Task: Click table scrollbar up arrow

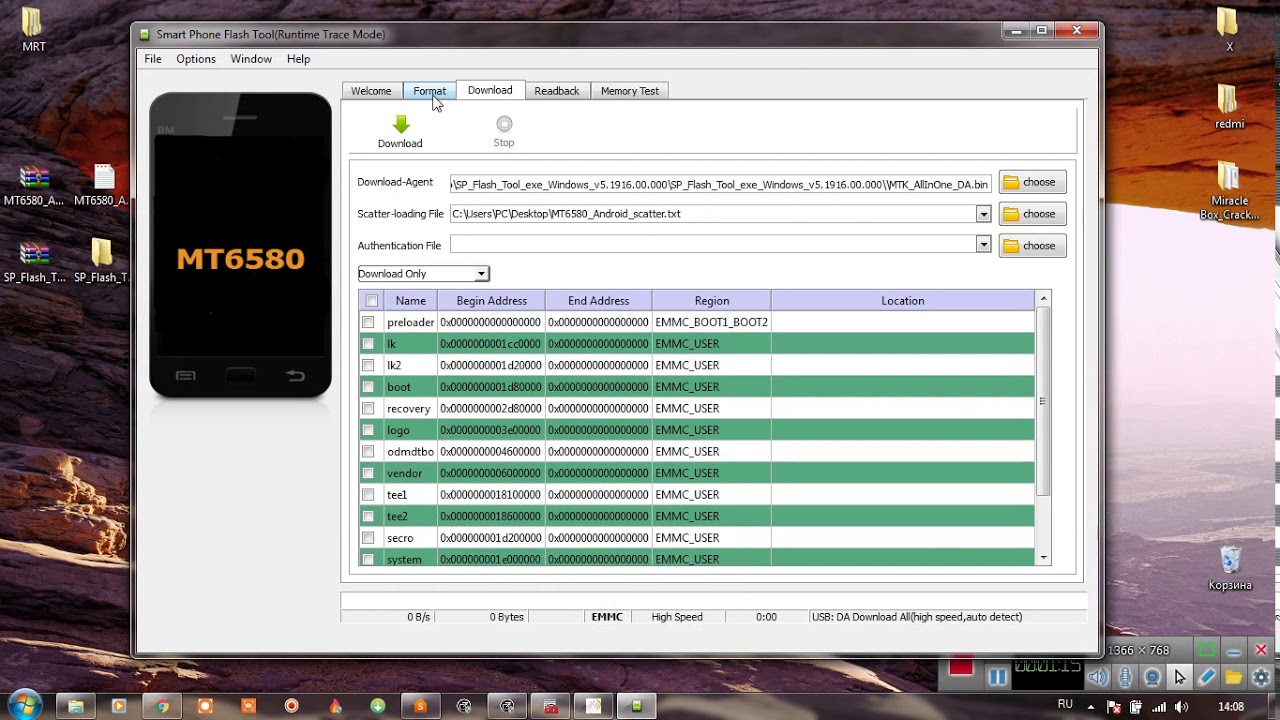Action: click(x=1044, y=298)
